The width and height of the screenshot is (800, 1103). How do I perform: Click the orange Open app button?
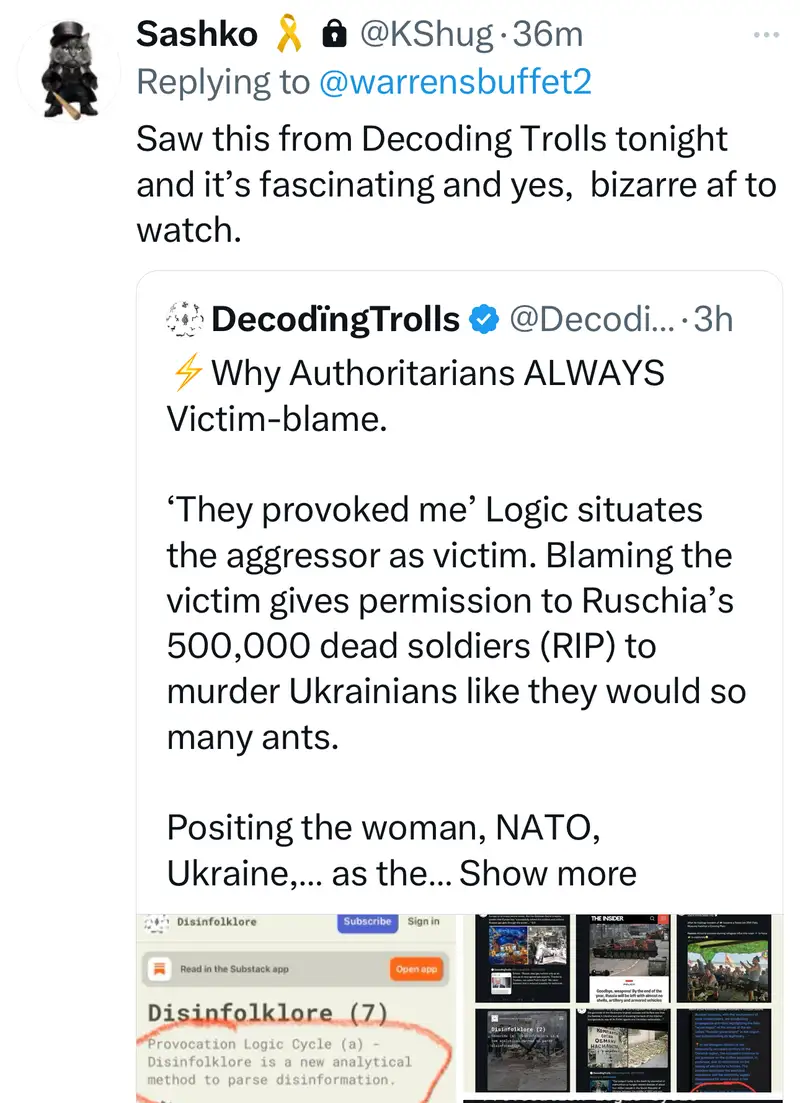(415, 969)
